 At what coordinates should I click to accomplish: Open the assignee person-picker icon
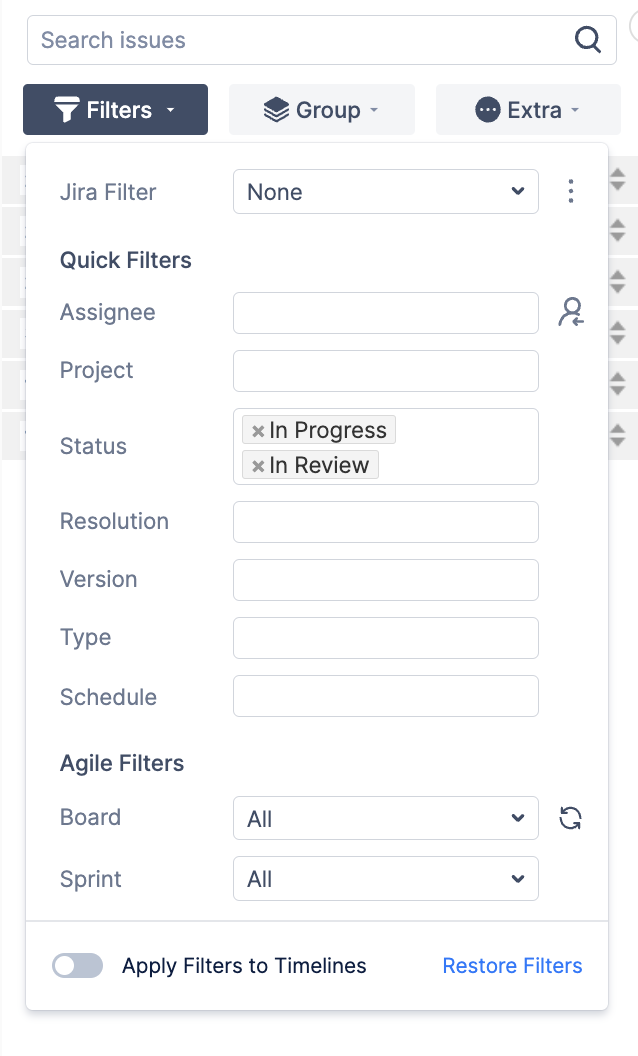[x=571, y=312]
